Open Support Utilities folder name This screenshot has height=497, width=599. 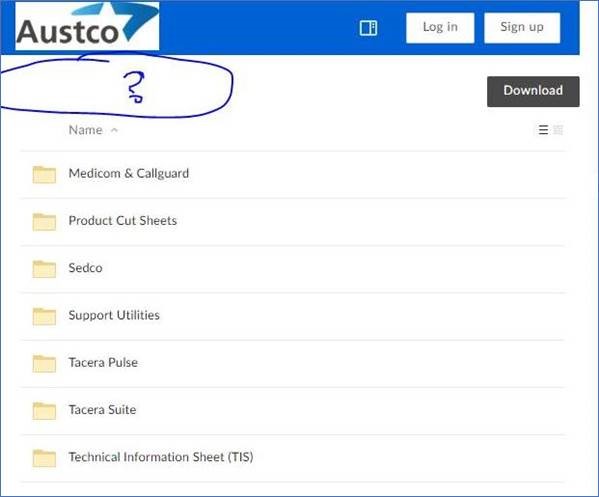(x=114, y=315)
